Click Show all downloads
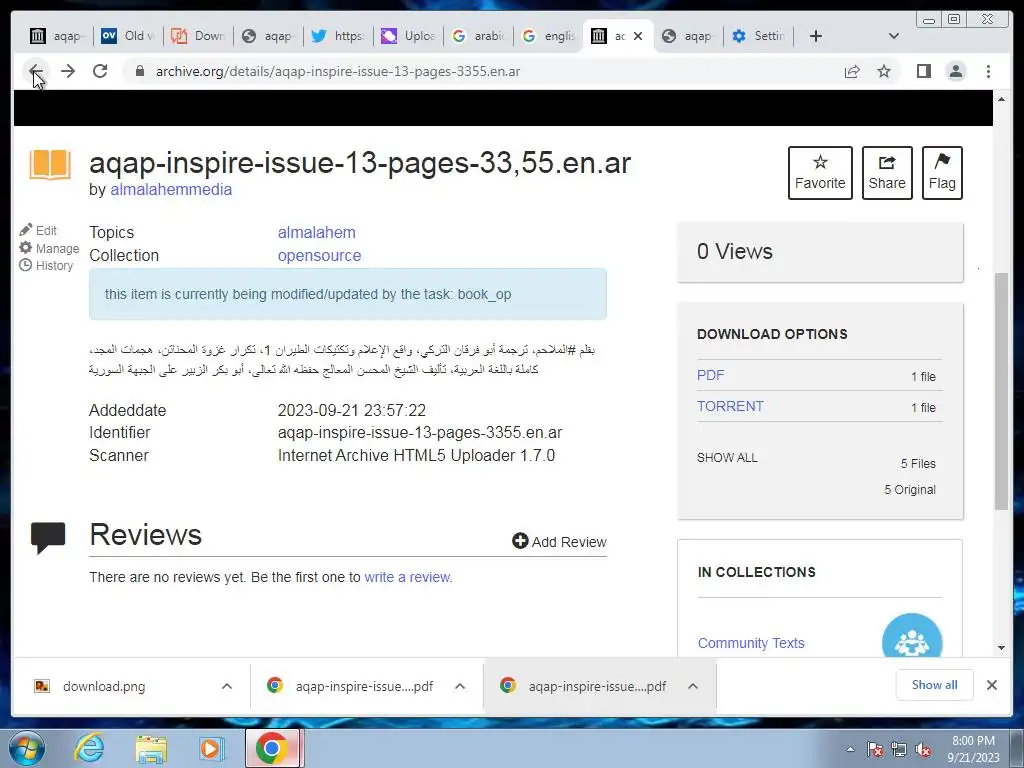1024x768 pixels. (x=935, y=685)
